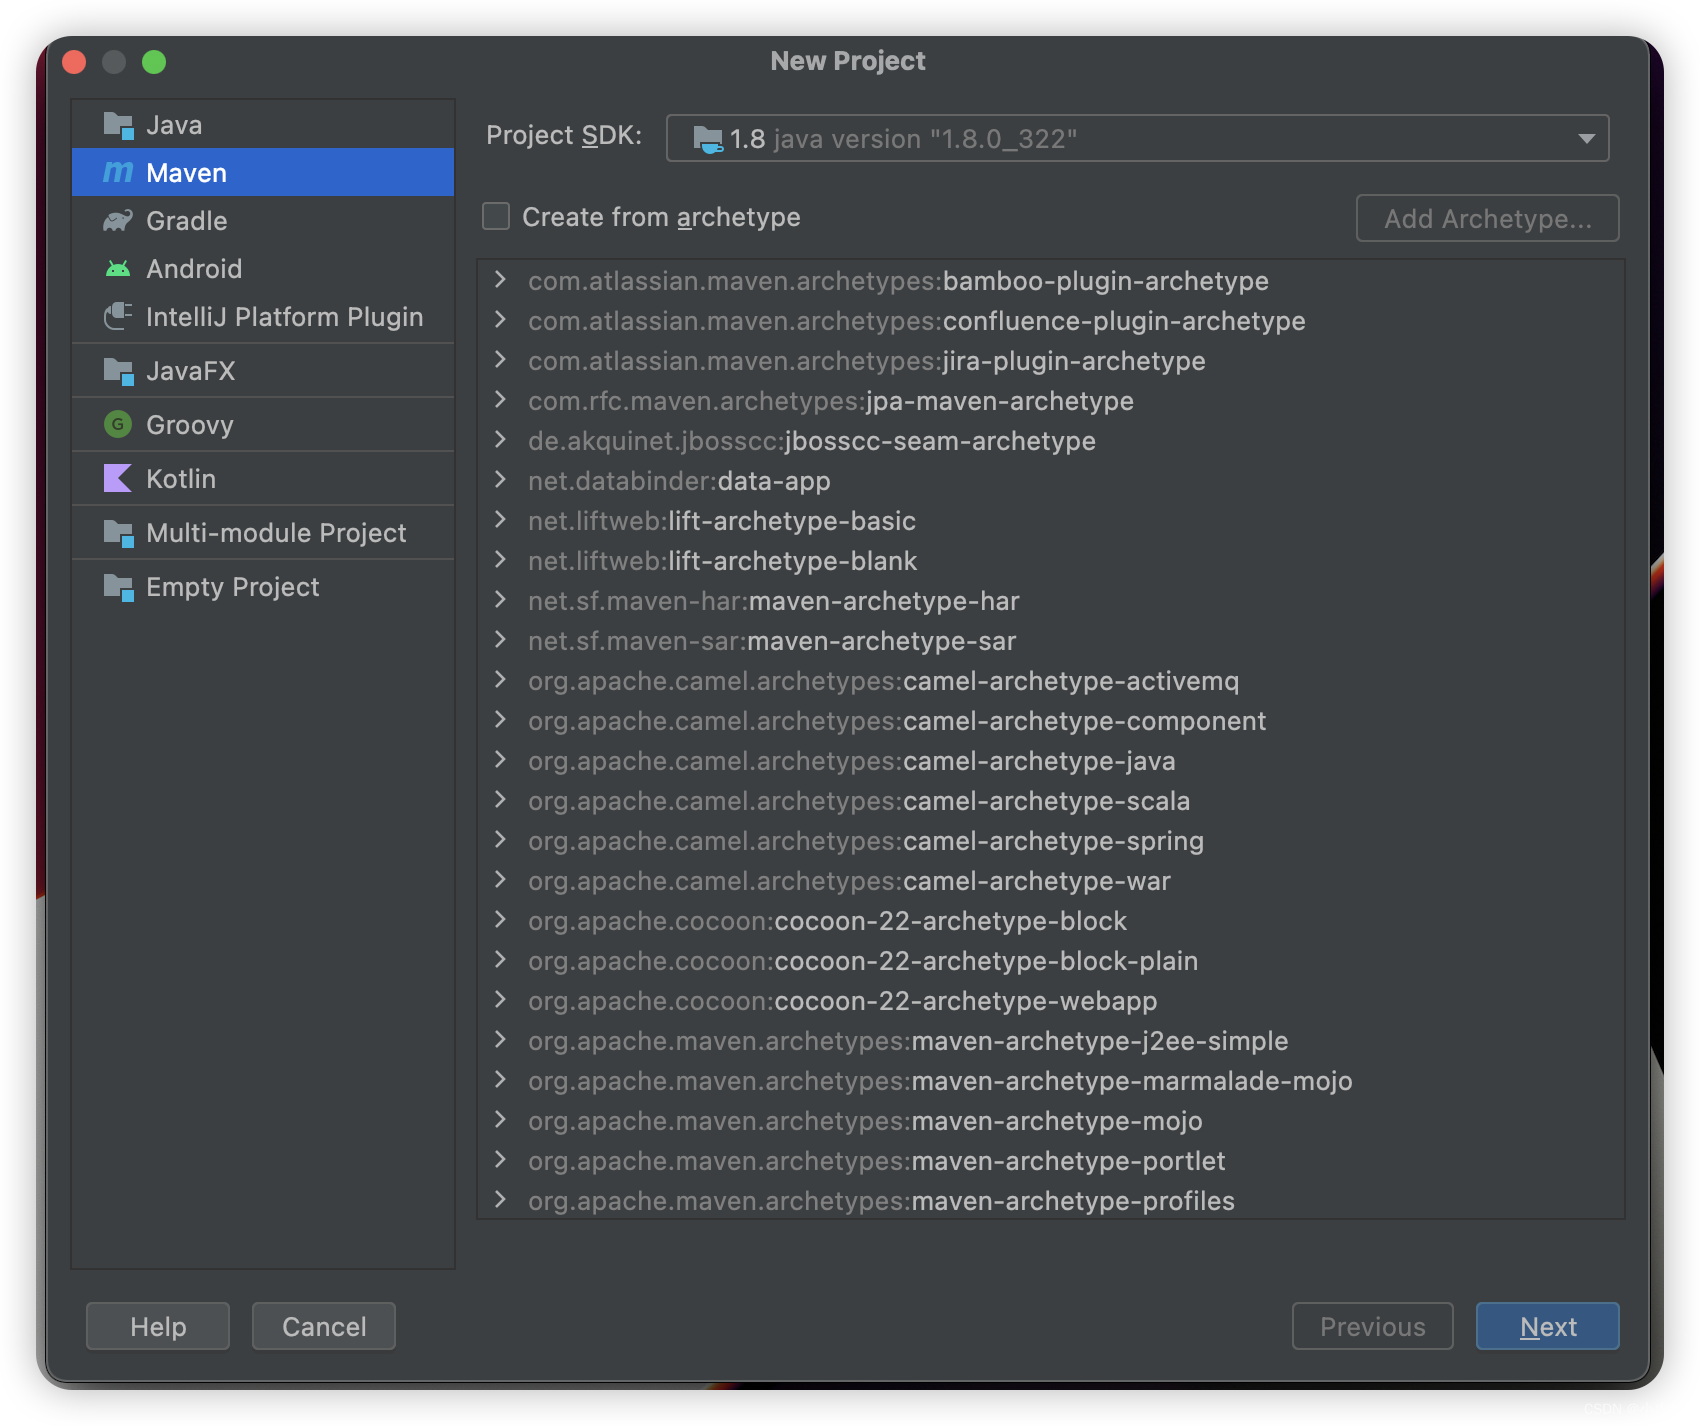Click the Groovy green circle icon

118,425
